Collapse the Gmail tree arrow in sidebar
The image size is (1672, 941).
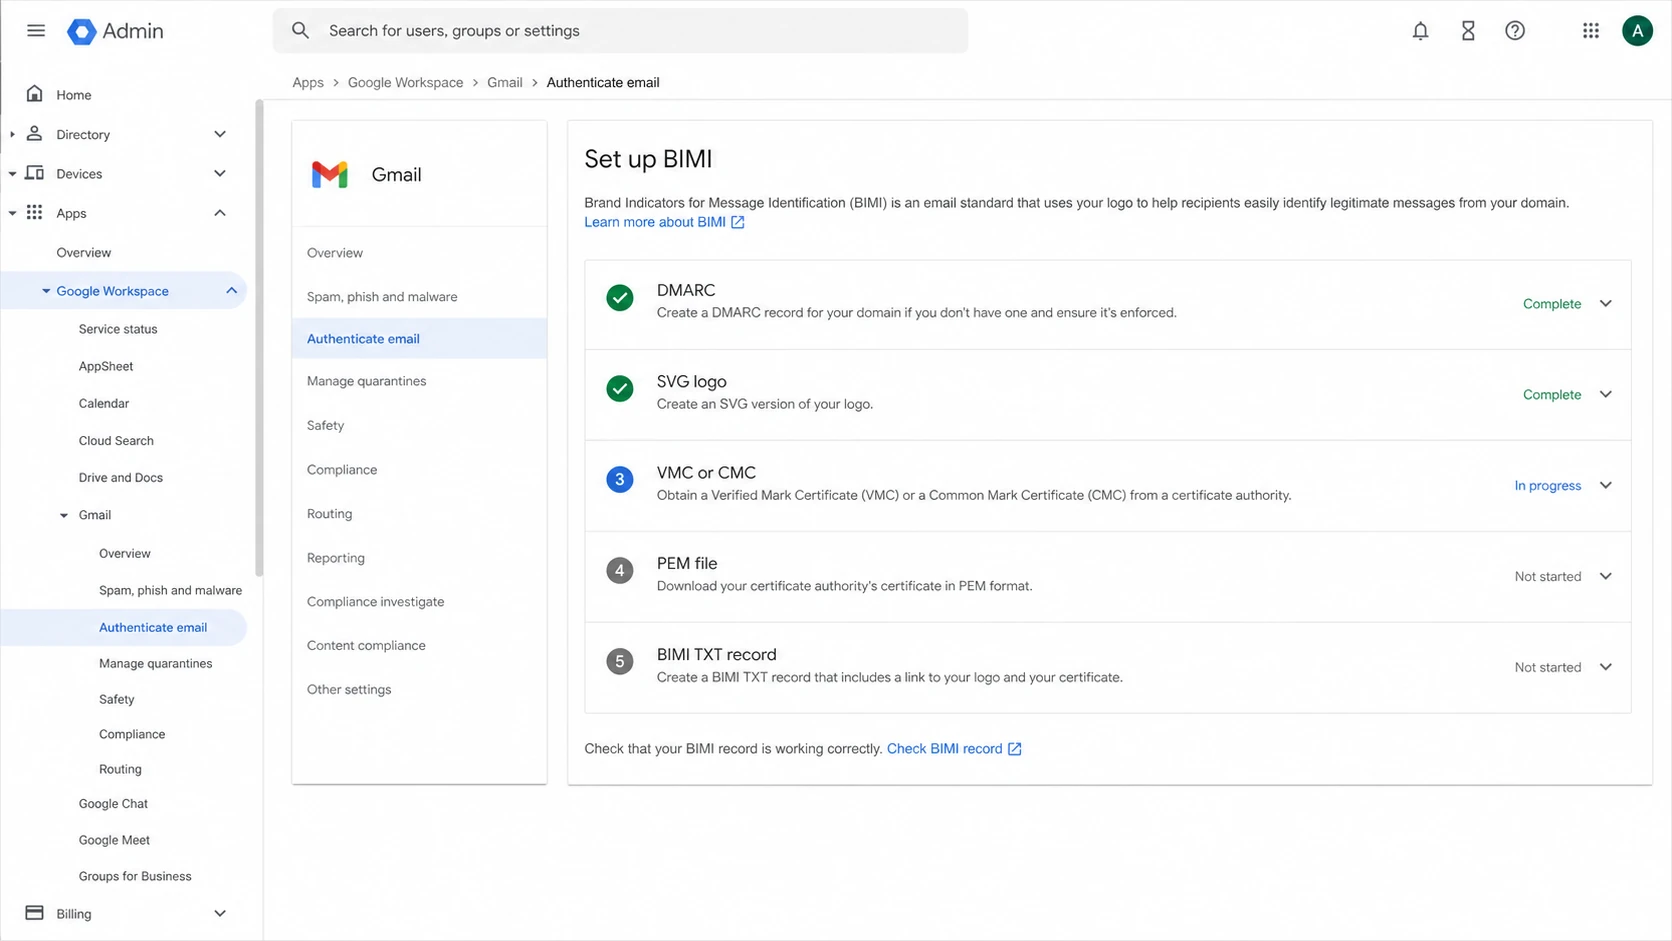(64, 516)
